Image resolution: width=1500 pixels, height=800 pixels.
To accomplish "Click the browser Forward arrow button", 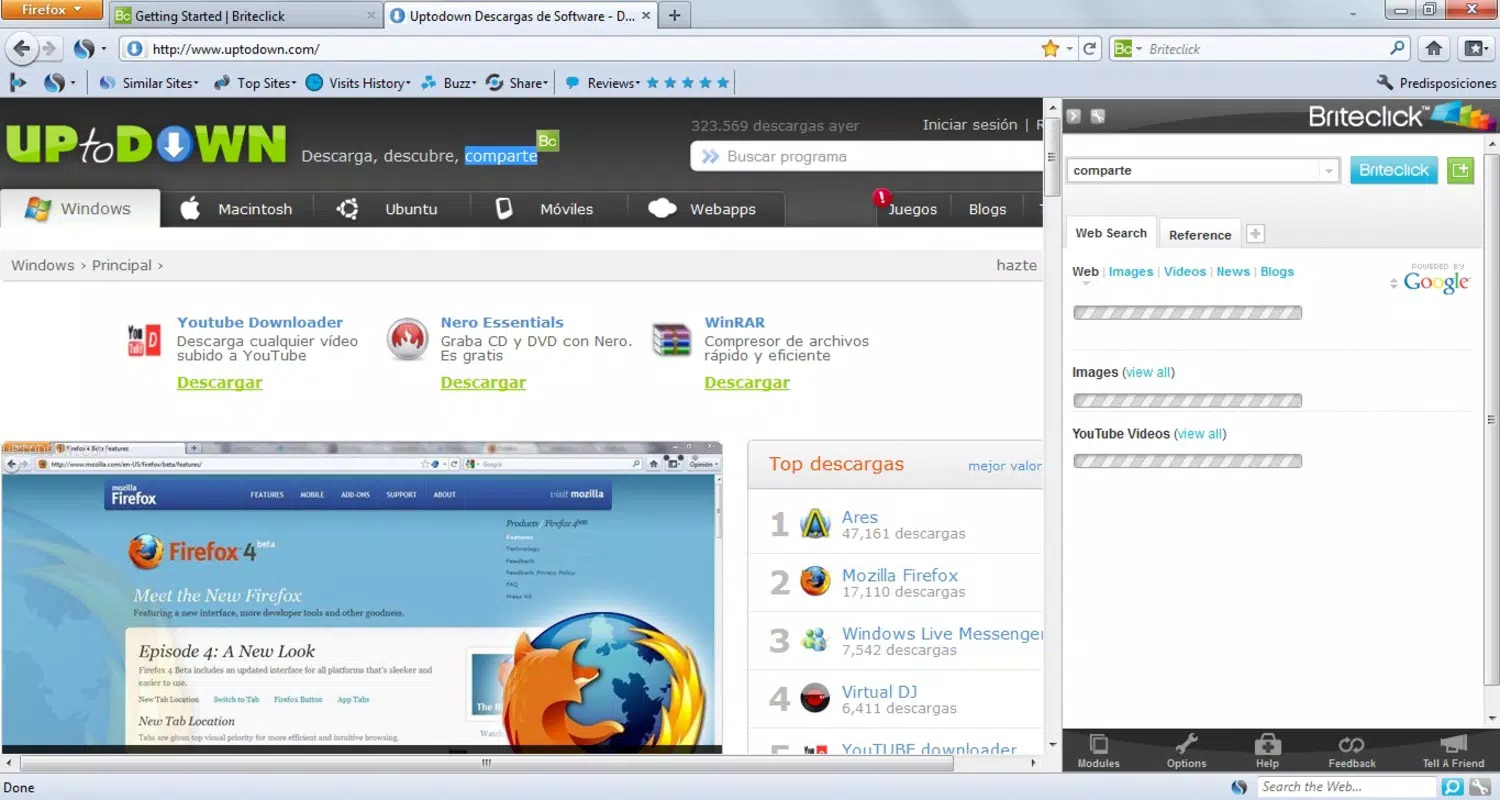I will 48,48.
